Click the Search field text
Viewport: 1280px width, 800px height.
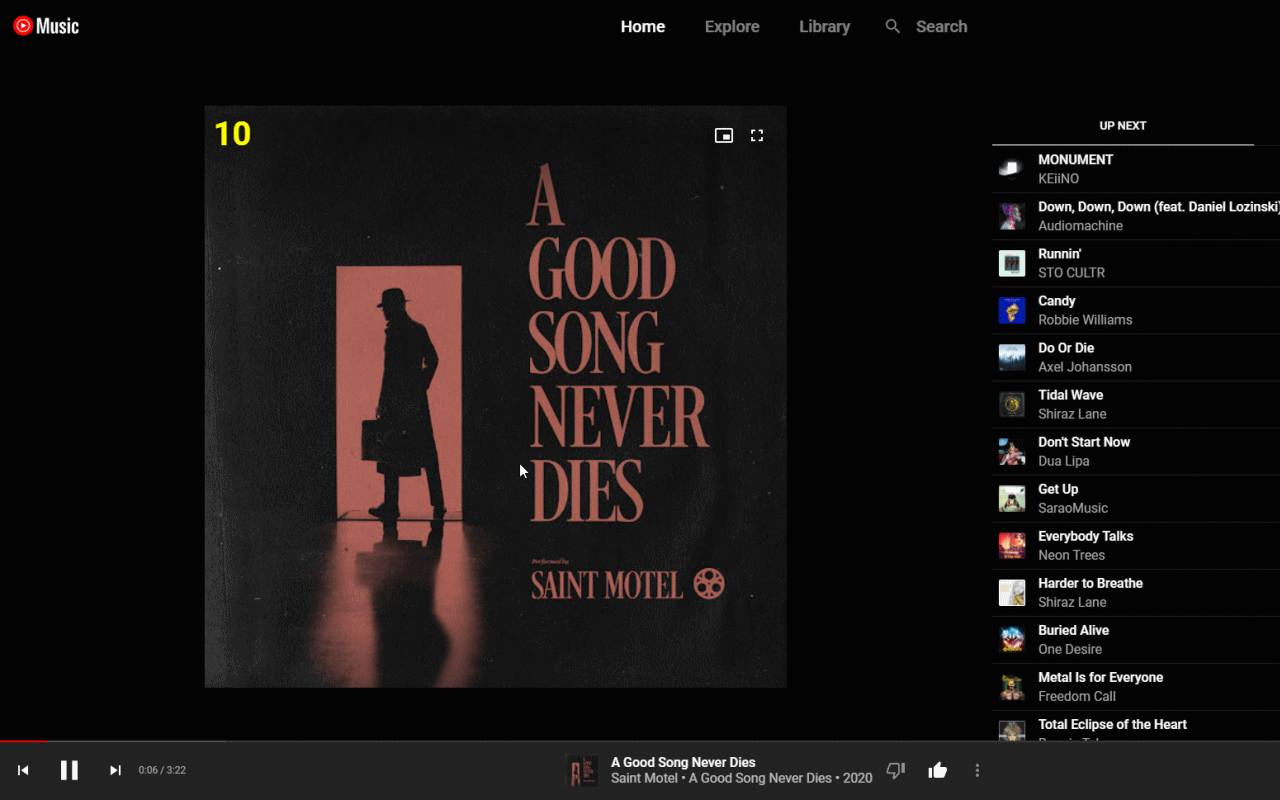point(941,27)
